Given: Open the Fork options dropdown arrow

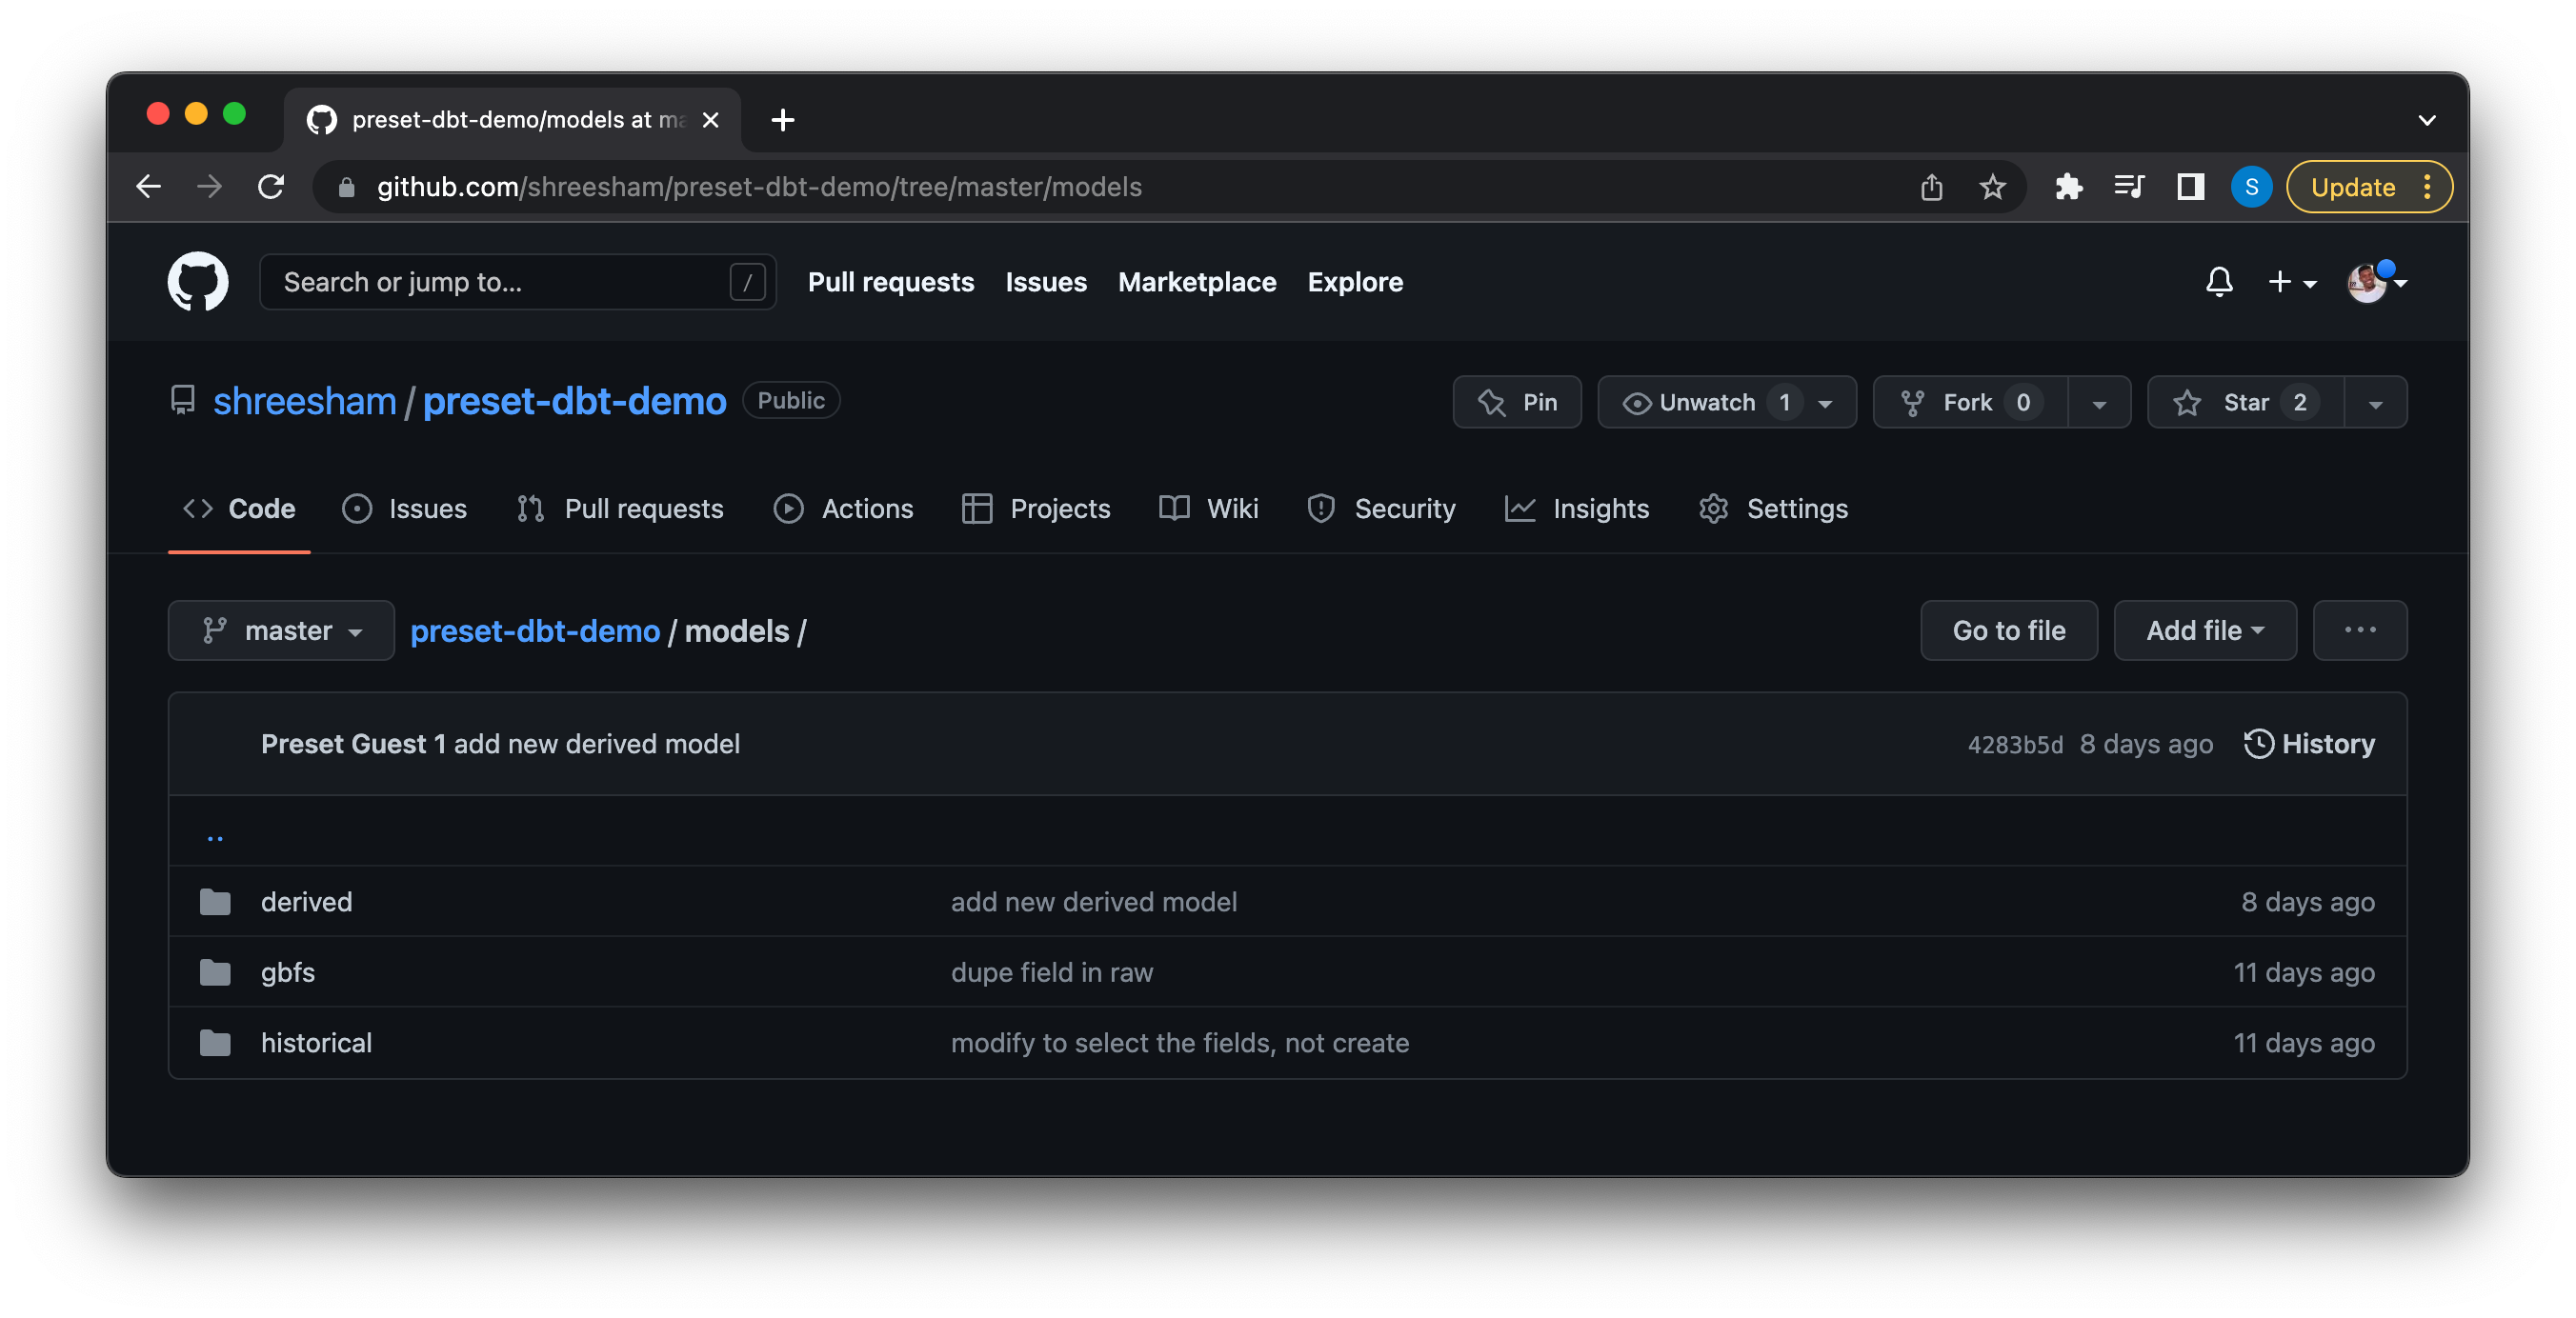Looking at the screenshot, I should 2099,403.
